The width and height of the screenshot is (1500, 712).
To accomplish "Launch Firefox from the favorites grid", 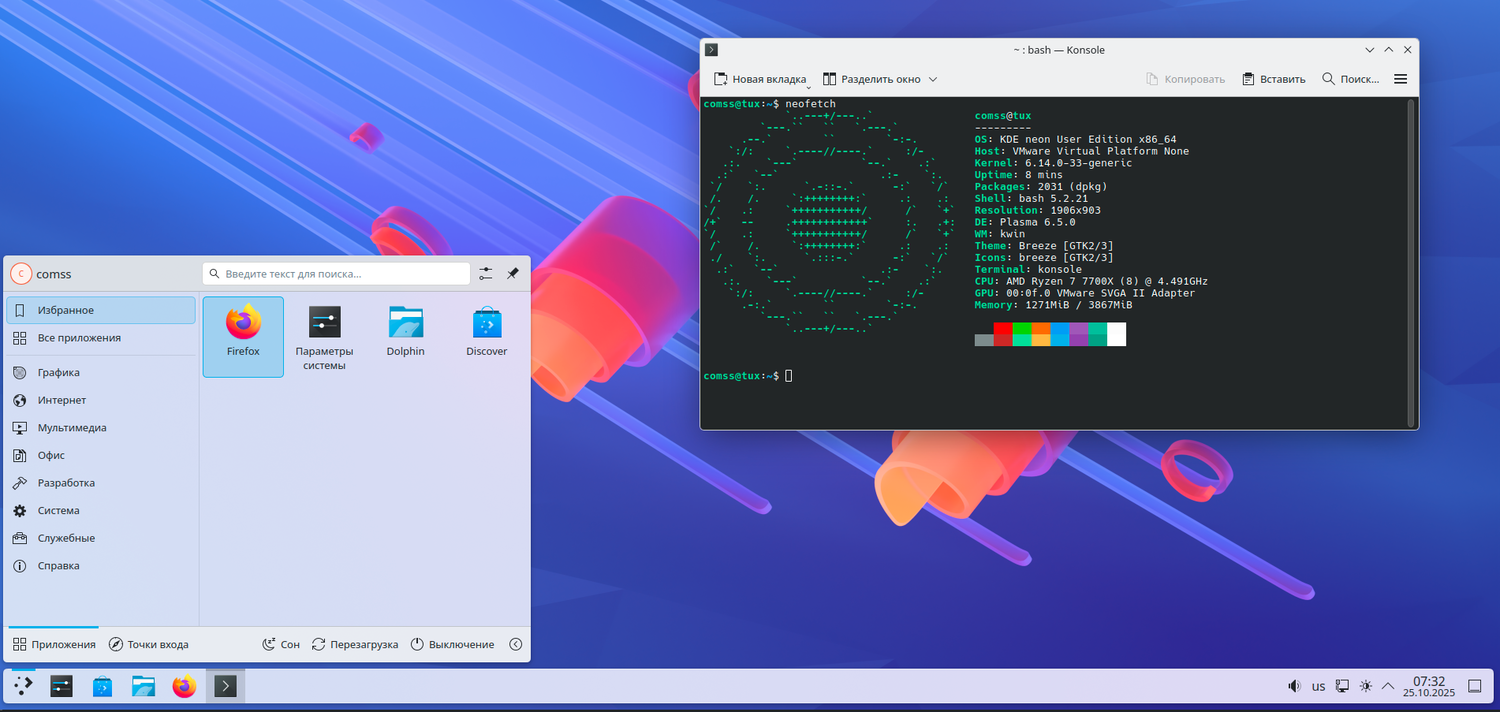I will click(243, 337).
